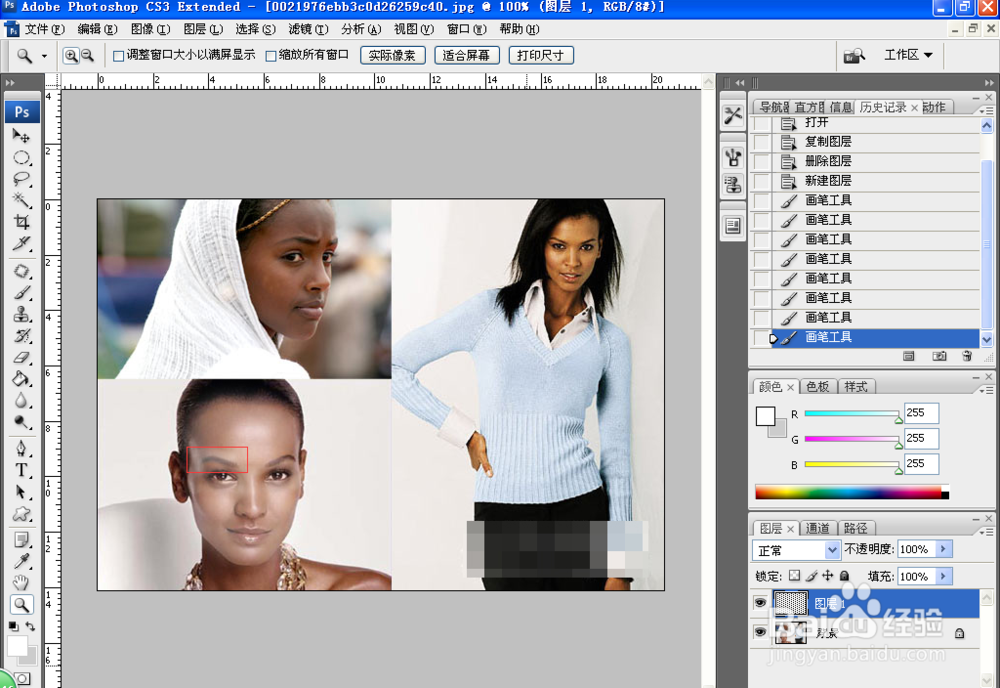Switch to 动作 tab
The width and height of the screenshot is (1000, 688).
(935, 107)
